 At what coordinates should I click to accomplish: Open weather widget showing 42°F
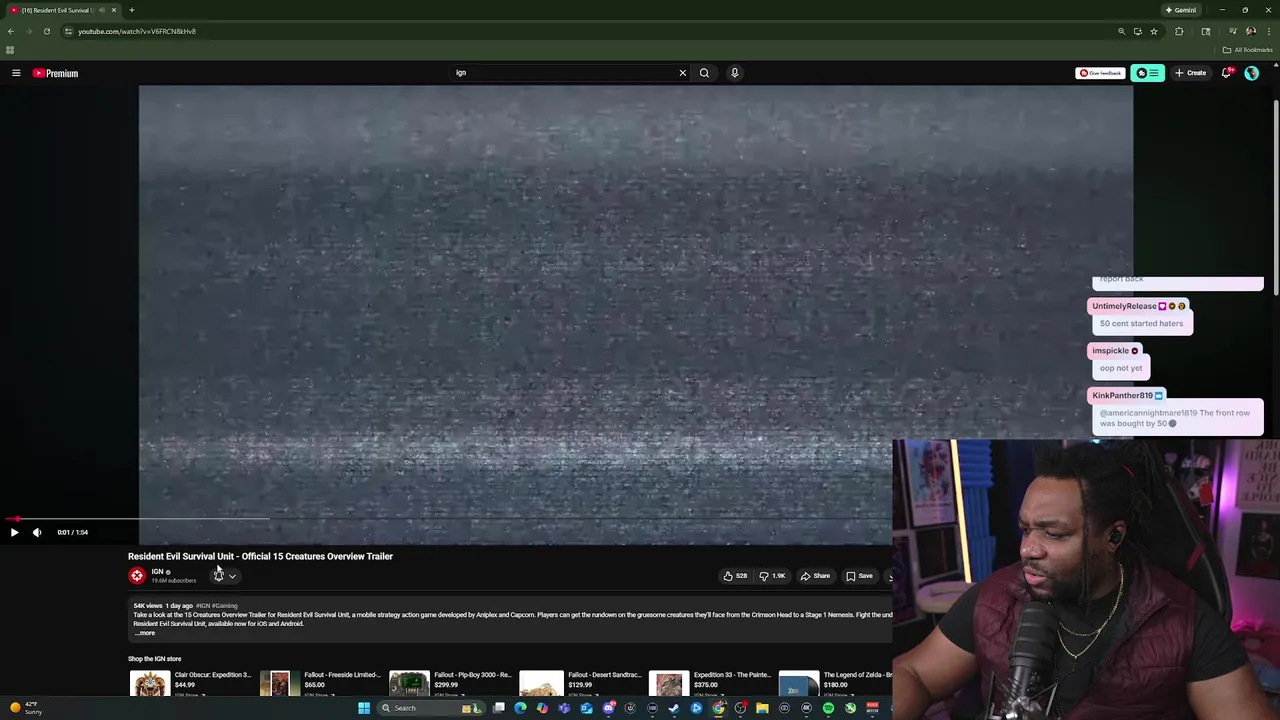(x=25, y=708)
